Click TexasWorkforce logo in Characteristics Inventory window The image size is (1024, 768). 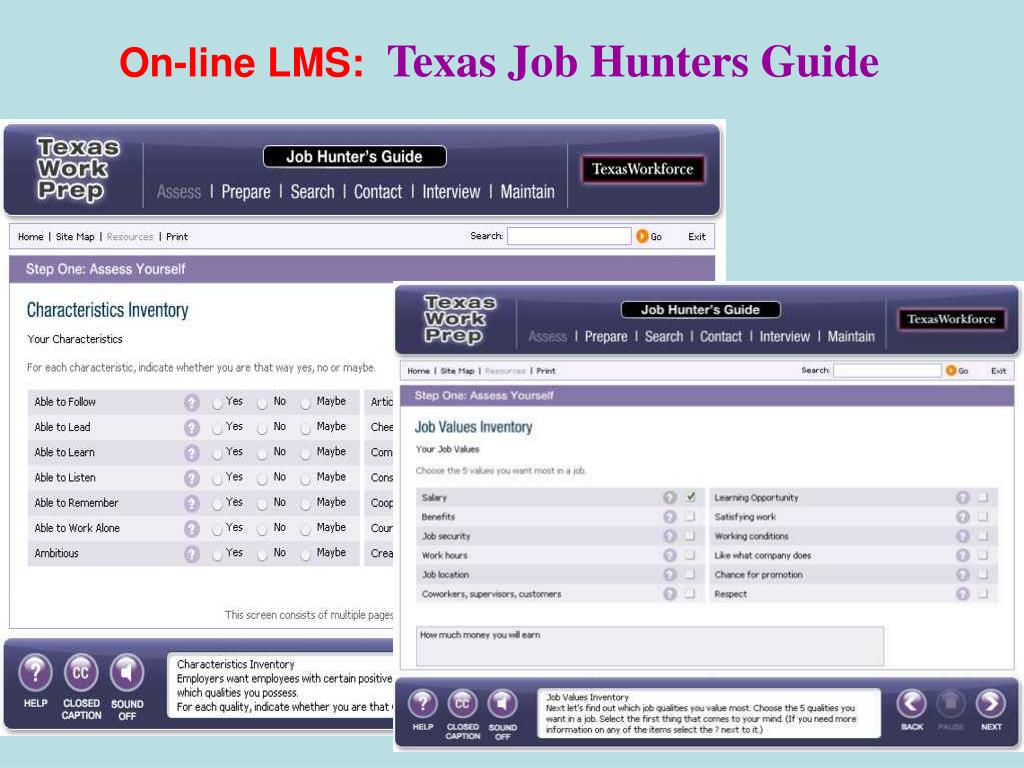coord(643,170)
